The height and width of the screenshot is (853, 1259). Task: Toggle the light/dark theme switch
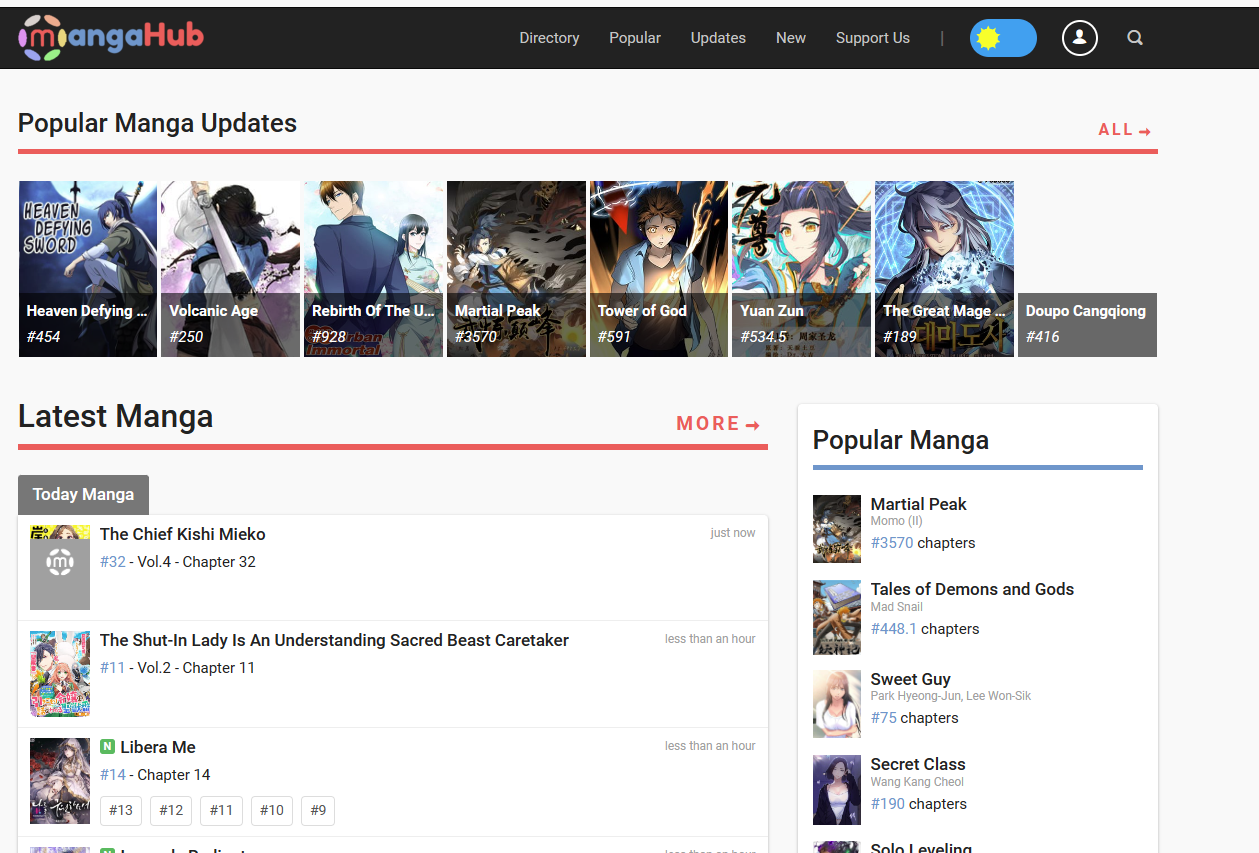[1003, 38]
